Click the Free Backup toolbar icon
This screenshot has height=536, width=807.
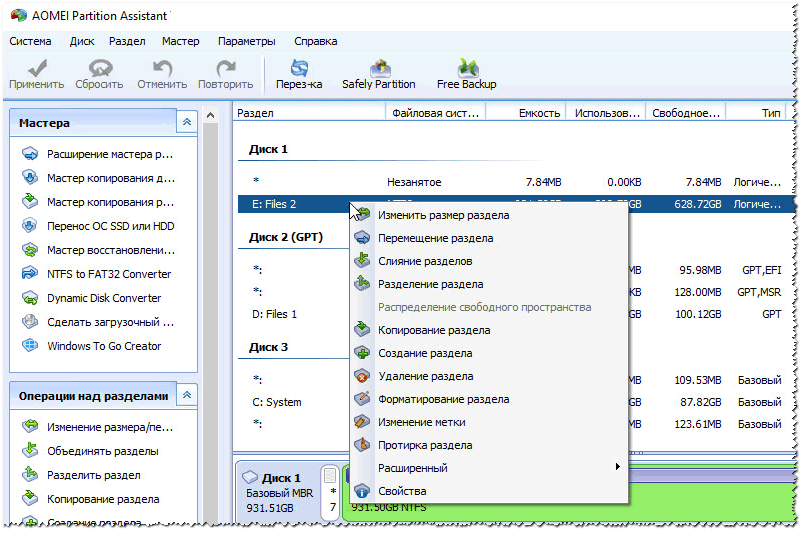[466, 68]
